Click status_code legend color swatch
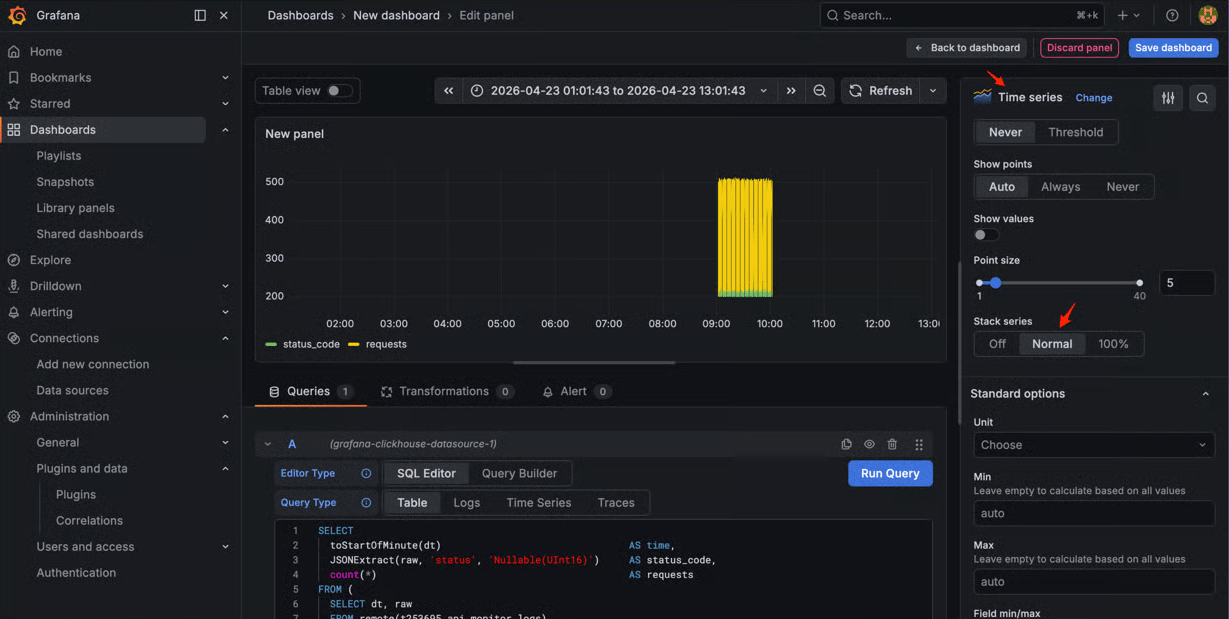The image size is (1229, 619). point(271,344)
